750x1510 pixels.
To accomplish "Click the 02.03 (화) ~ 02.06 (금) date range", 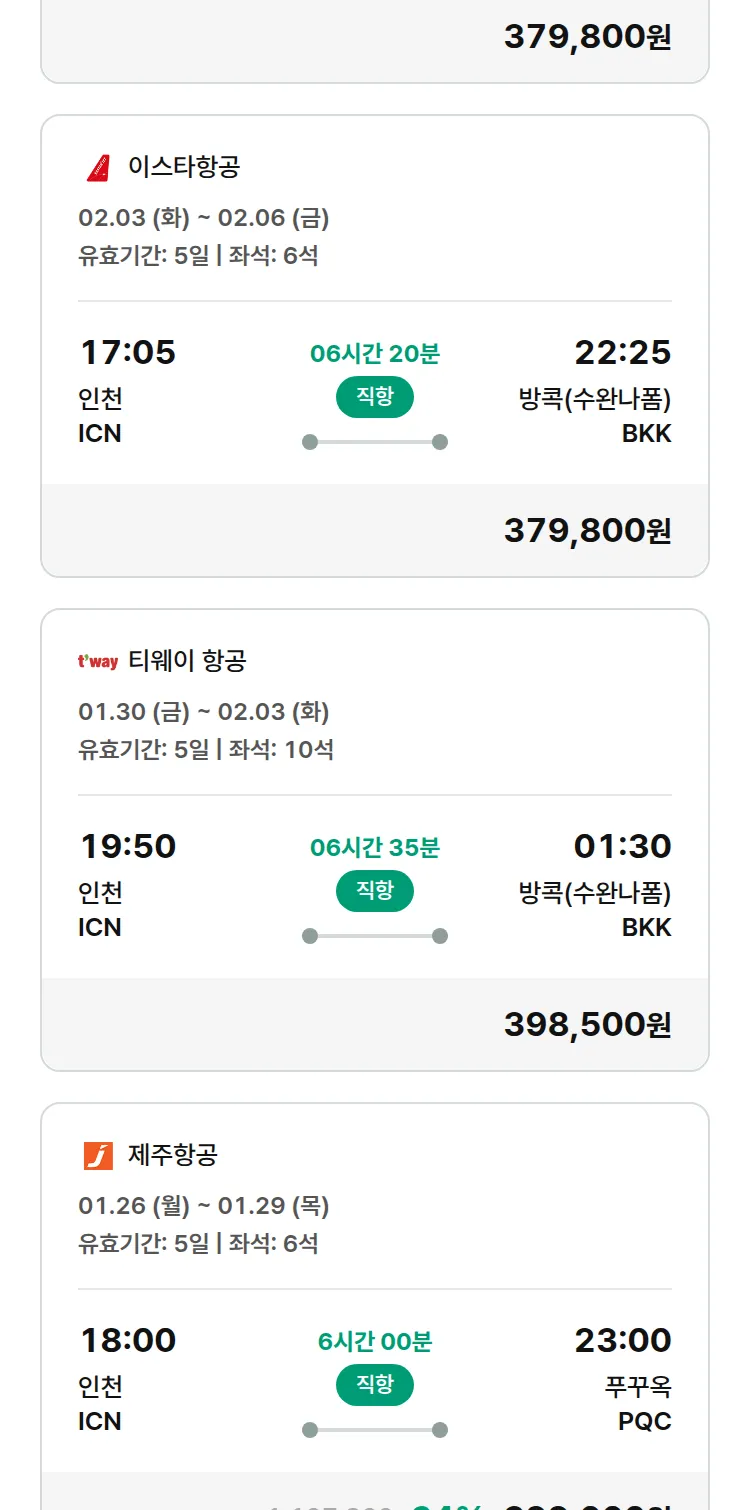I will tap(204, 218).
